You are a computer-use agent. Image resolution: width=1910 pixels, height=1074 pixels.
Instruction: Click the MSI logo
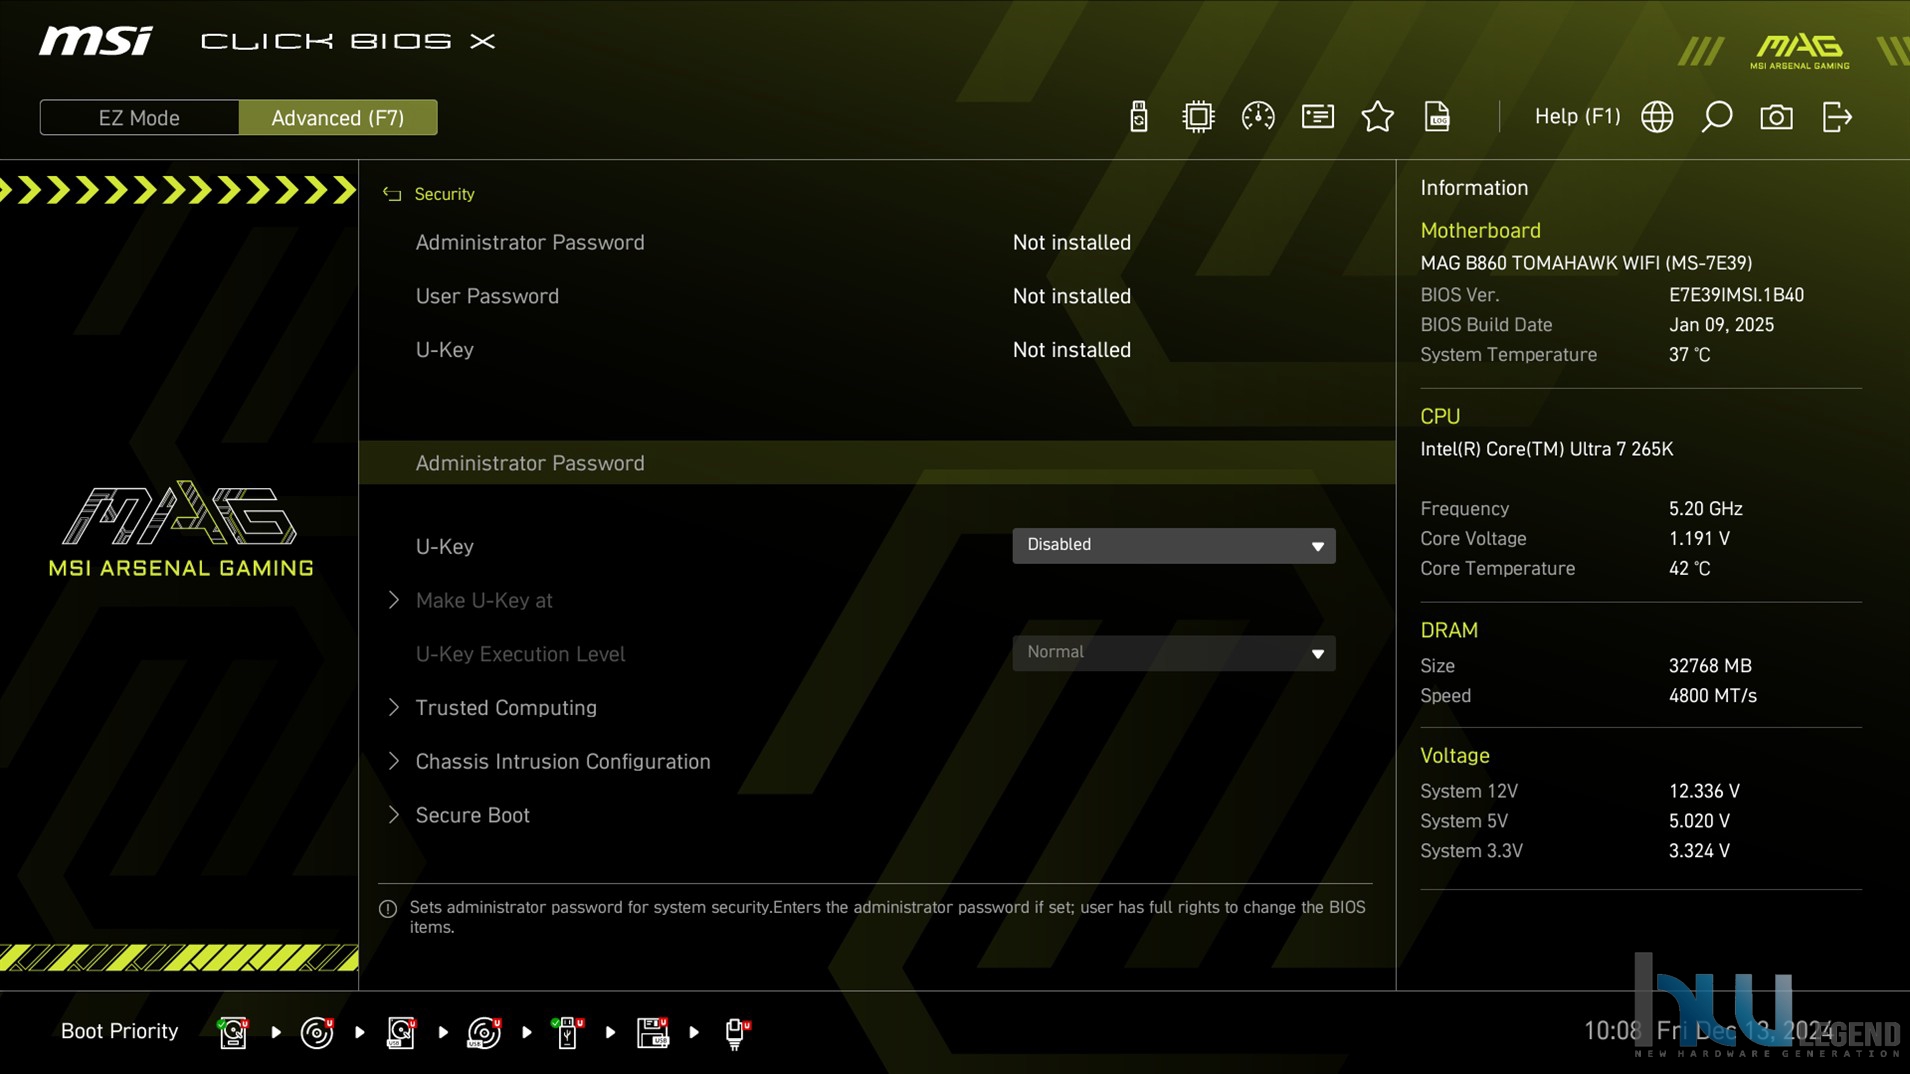tap(96, 41)
